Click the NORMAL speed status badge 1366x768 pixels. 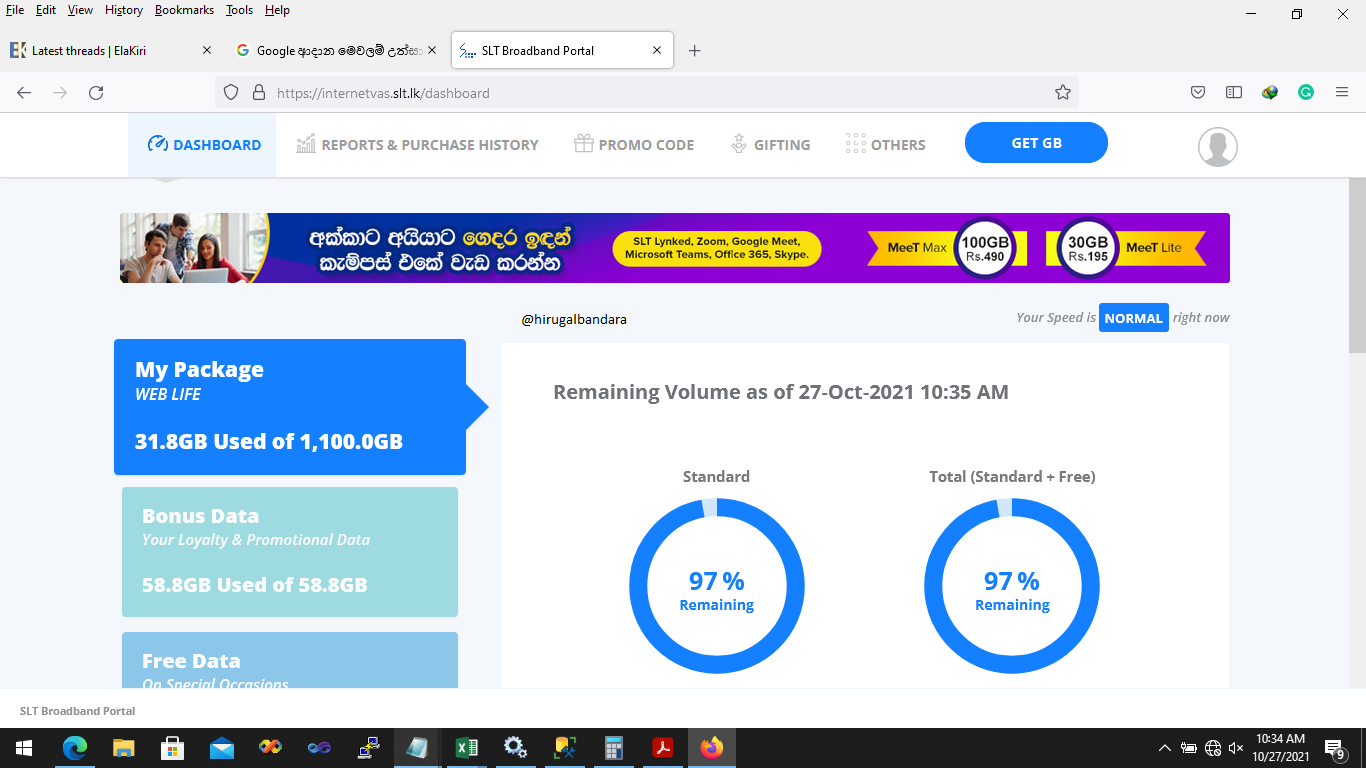tap(1133, 318)
